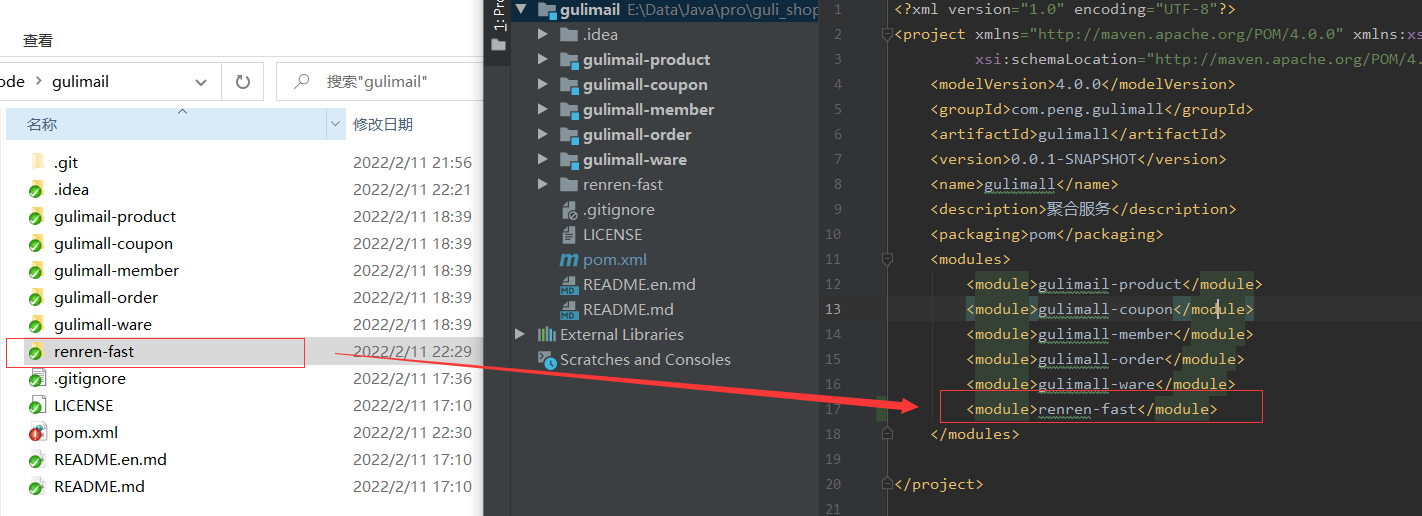Select Scratches and Consoles label

[x=645, y=360]
